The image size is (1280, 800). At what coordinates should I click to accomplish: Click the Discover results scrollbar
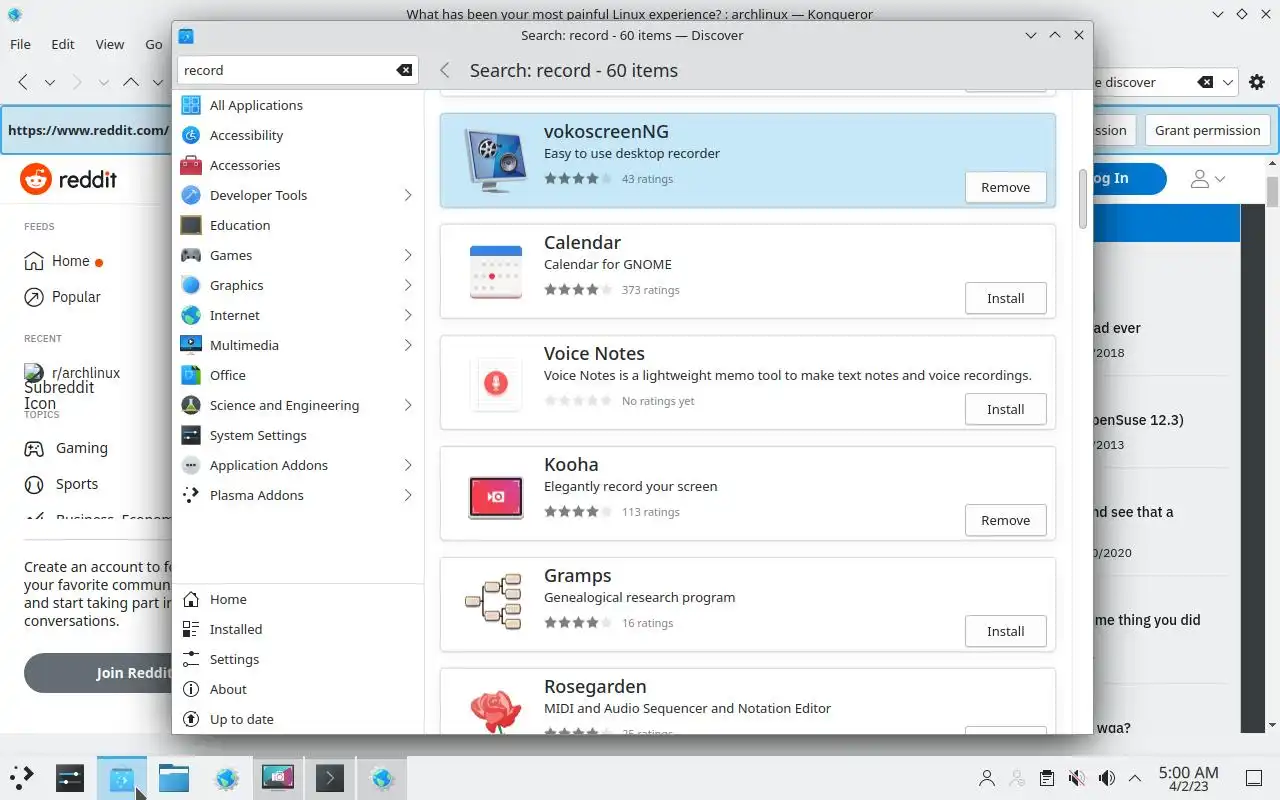point(1082,198)
